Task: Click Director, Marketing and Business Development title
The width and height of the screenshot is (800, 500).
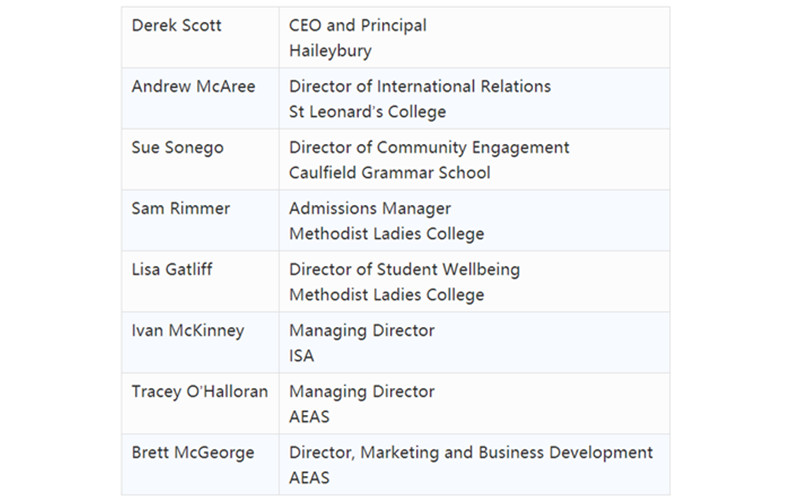Action: (x=470, y=452)
